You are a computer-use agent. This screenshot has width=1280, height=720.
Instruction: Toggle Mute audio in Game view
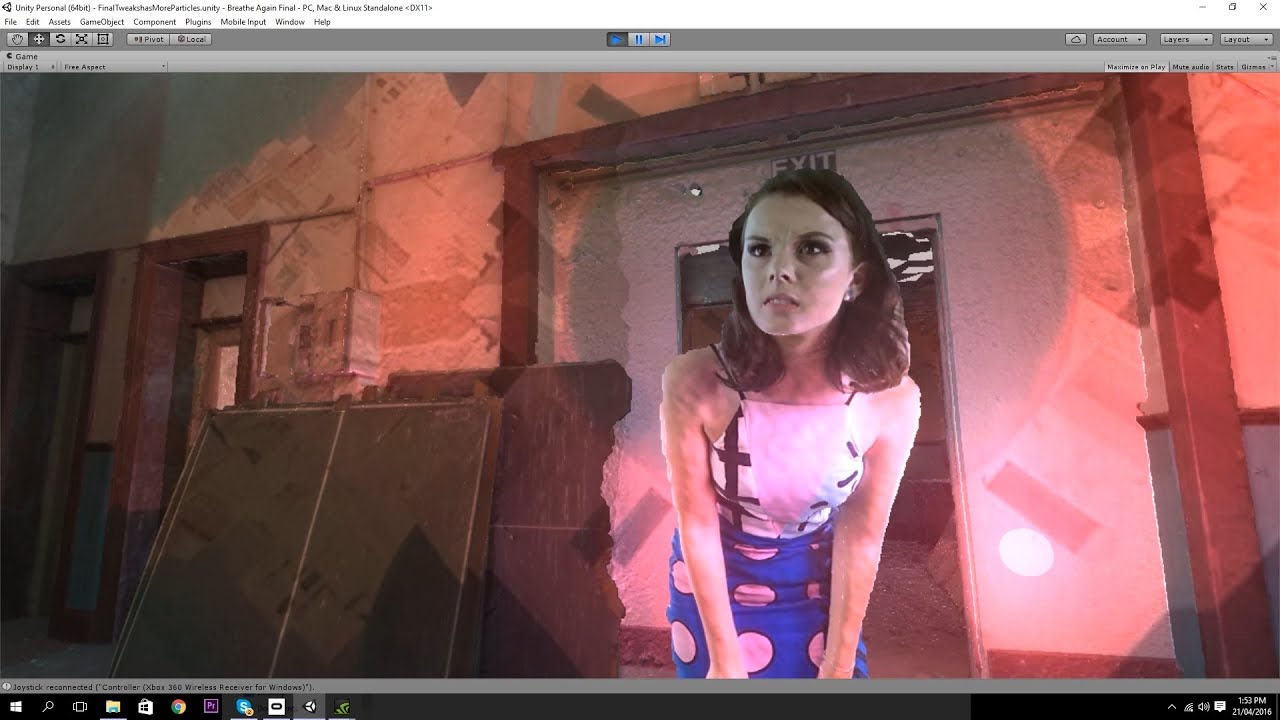(x=1190, y=67)
